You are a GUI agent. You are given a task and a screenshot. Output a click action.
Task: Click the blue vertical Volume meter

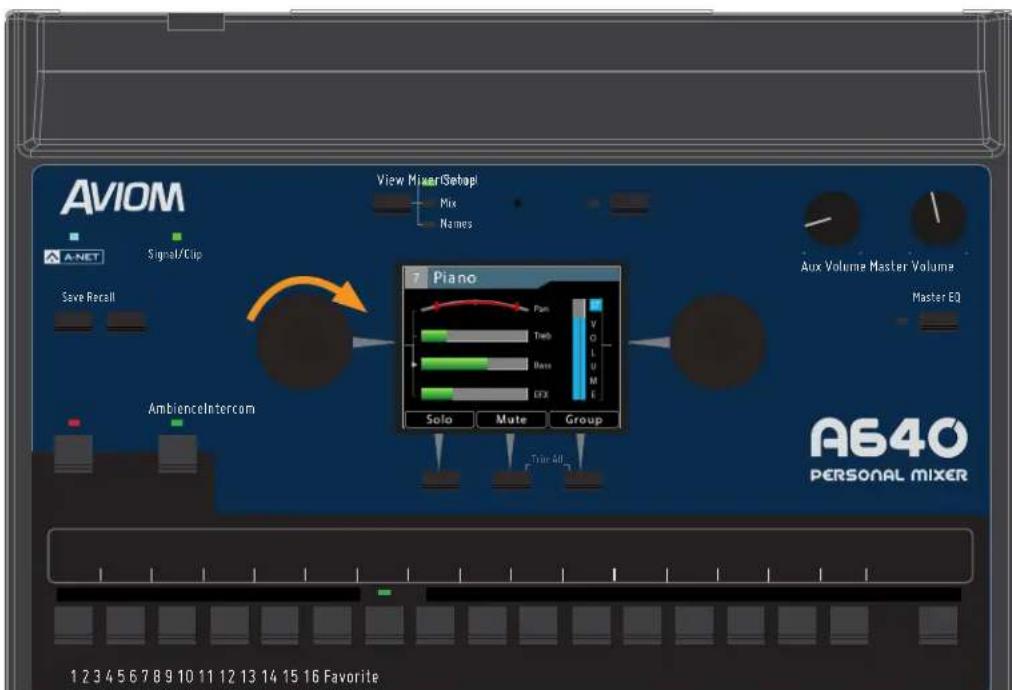coord(579,349)
